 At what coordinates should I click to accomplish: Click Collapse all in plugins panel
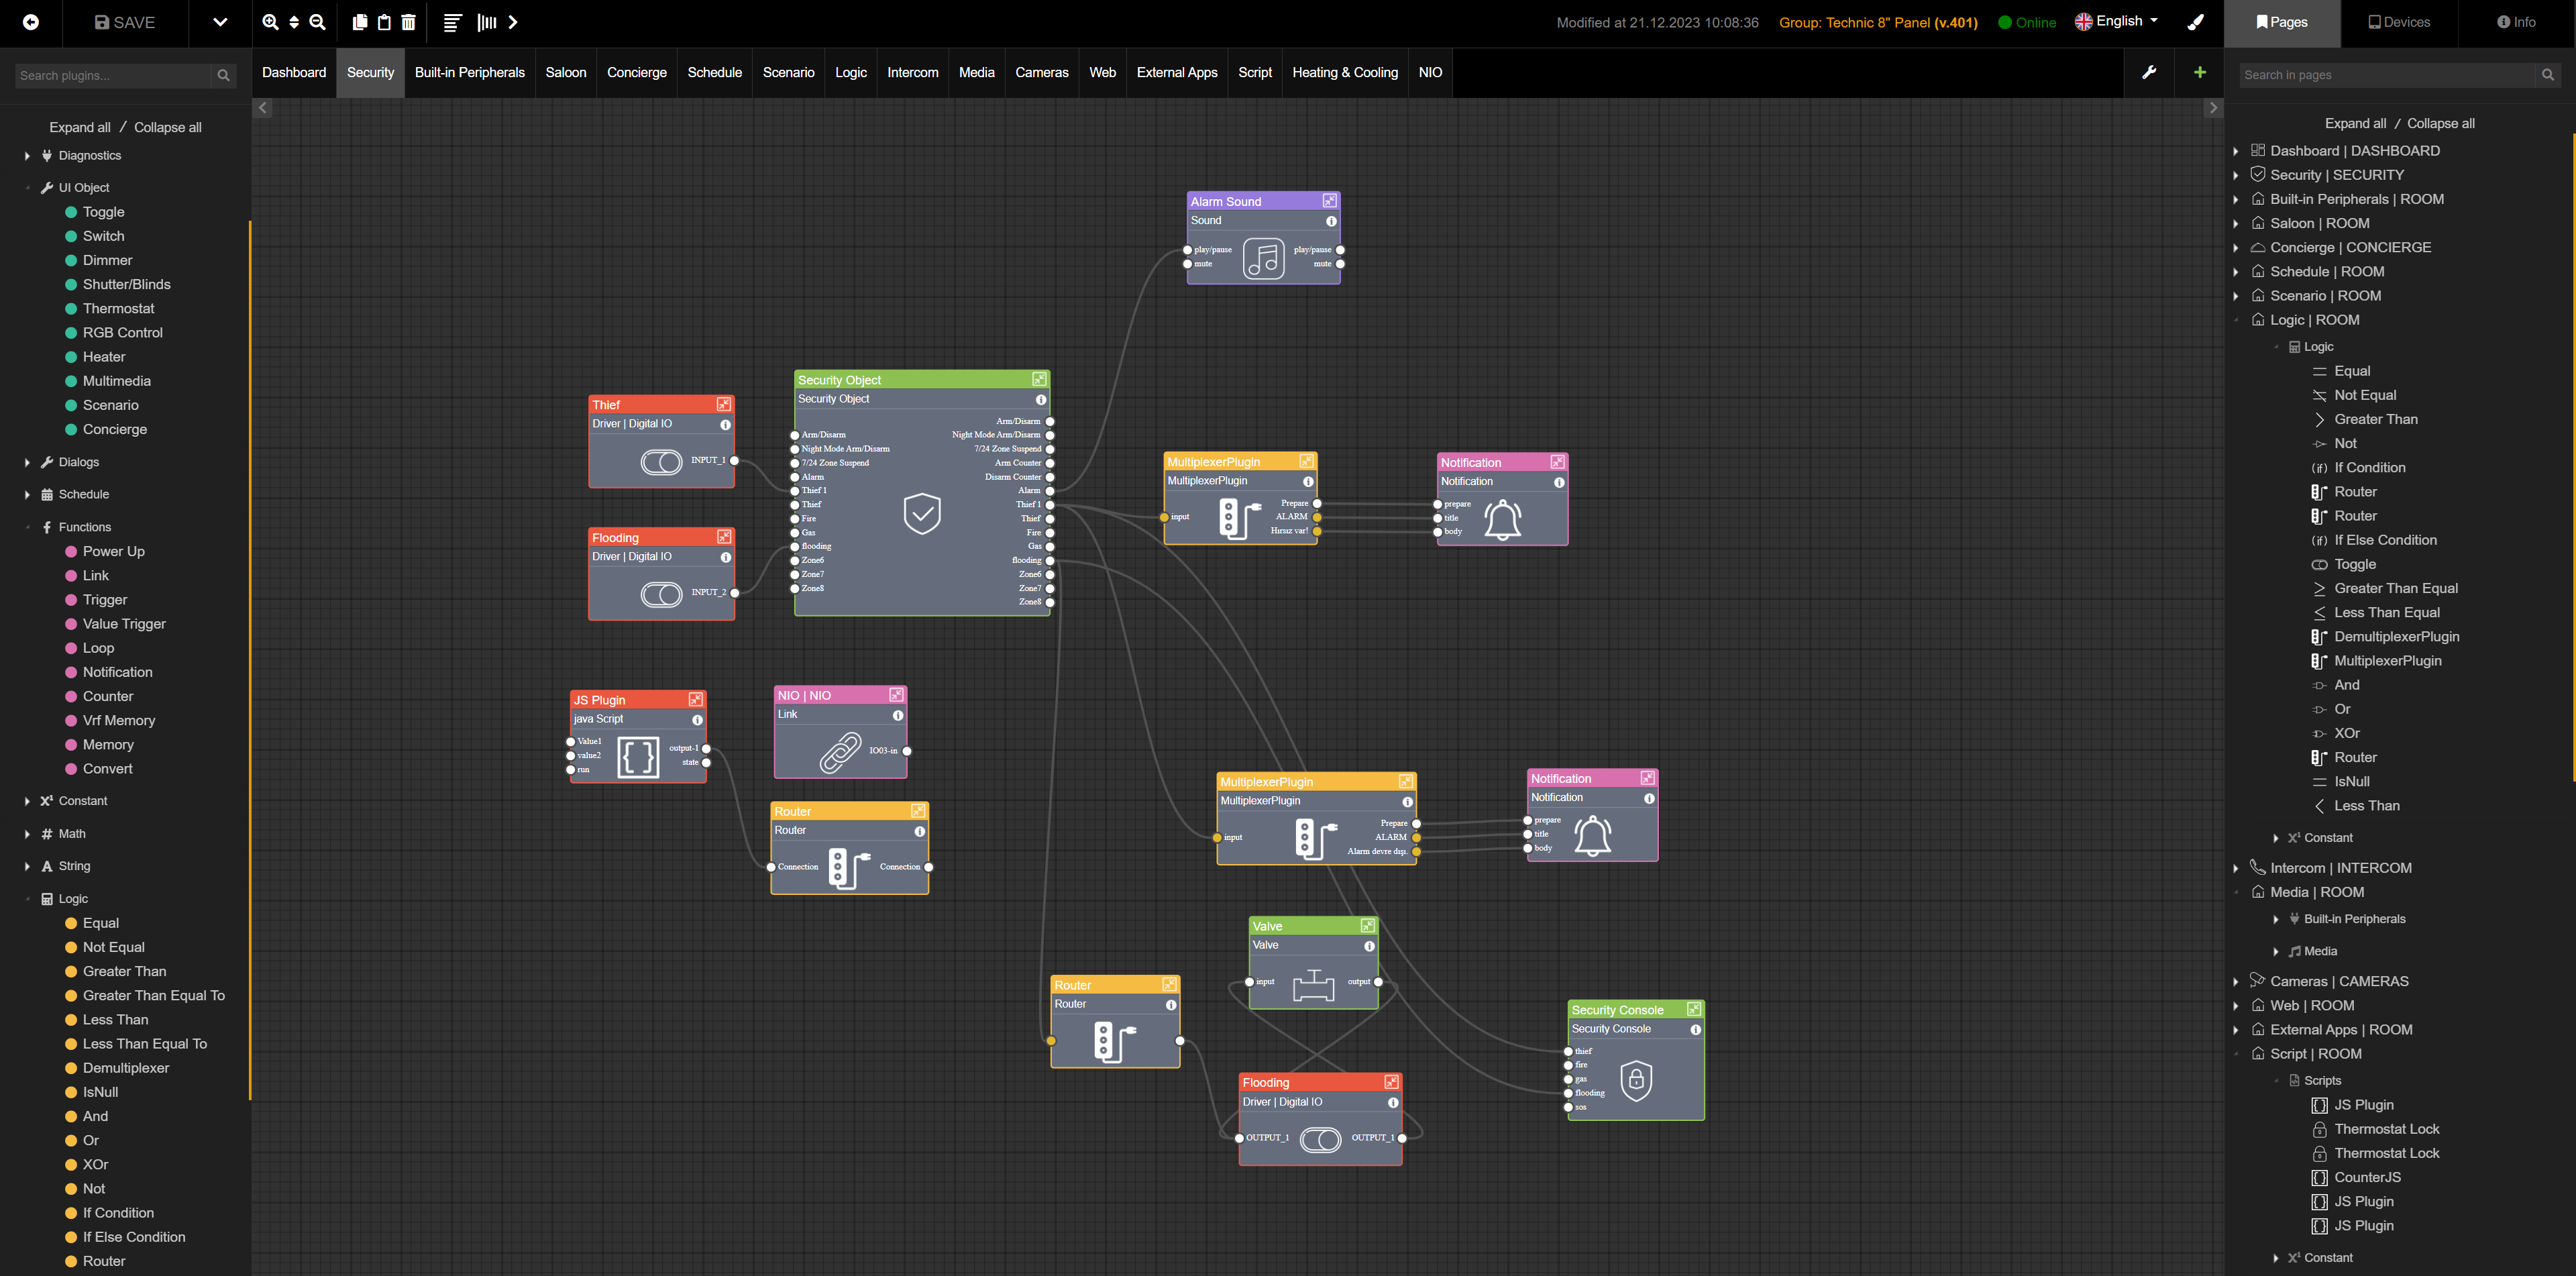[167, 127]
